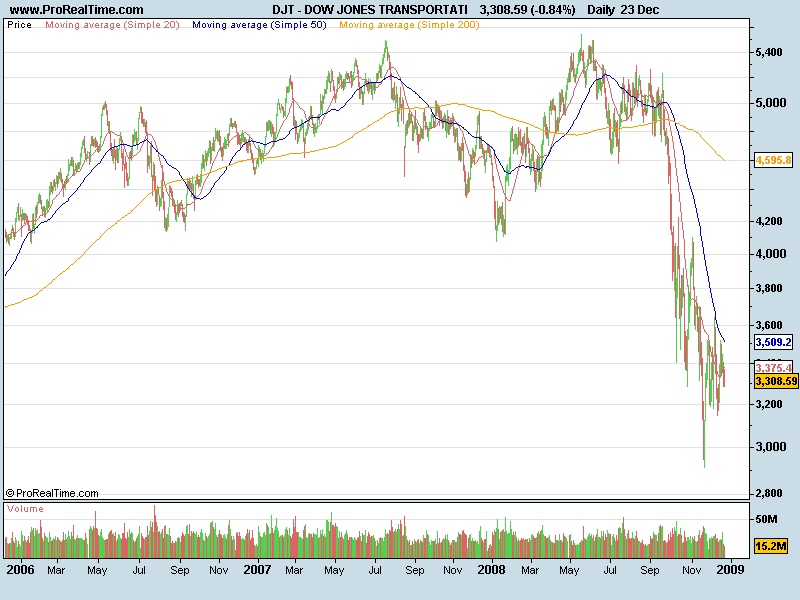Click the 5,400 price axis label

coord(768,52)
